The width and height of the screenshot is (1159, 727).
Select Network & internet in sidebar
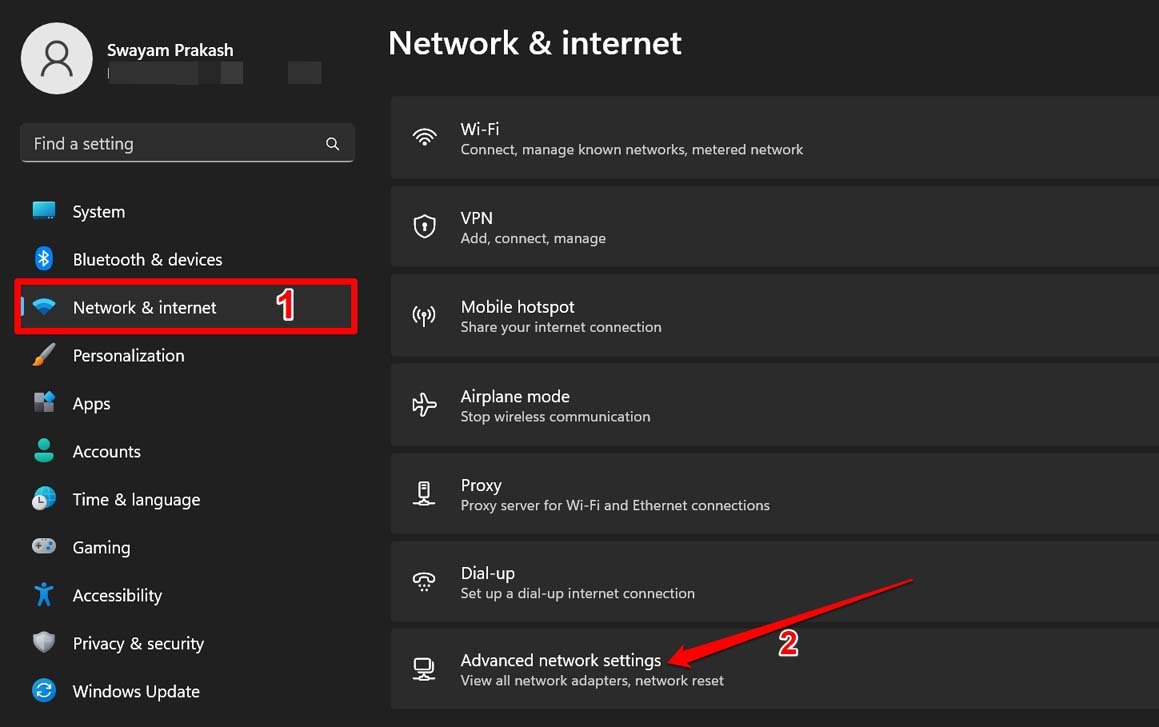click(x=186, y=307)
